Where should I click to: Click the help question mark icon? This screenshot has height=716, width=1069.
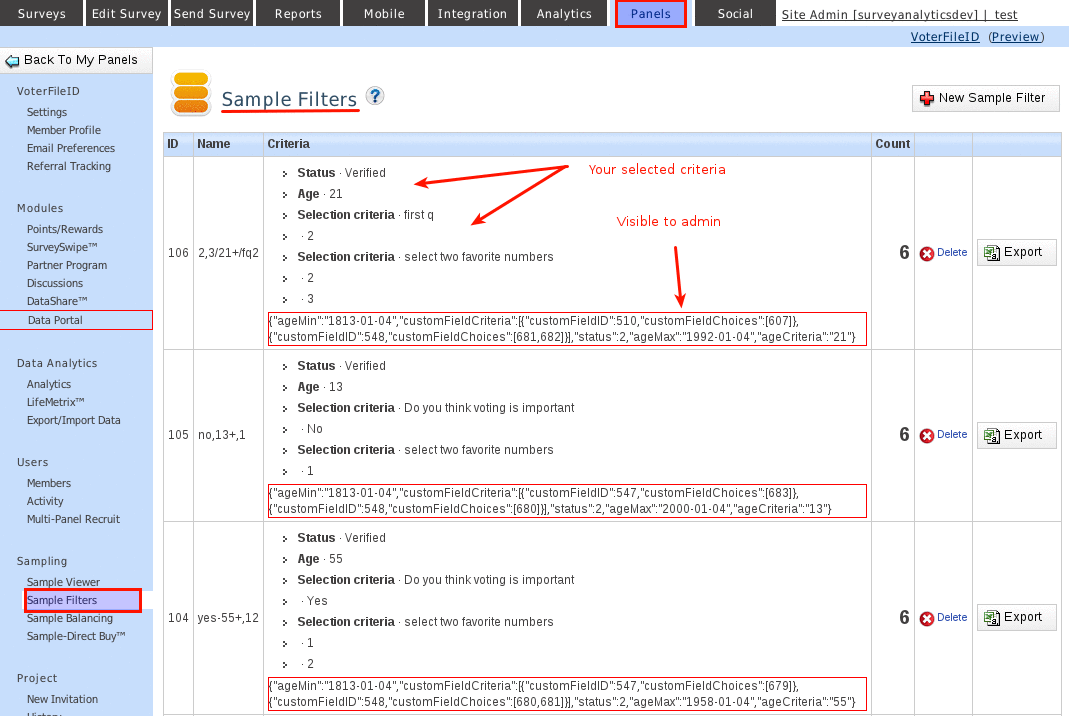click(x=375, y=96)
